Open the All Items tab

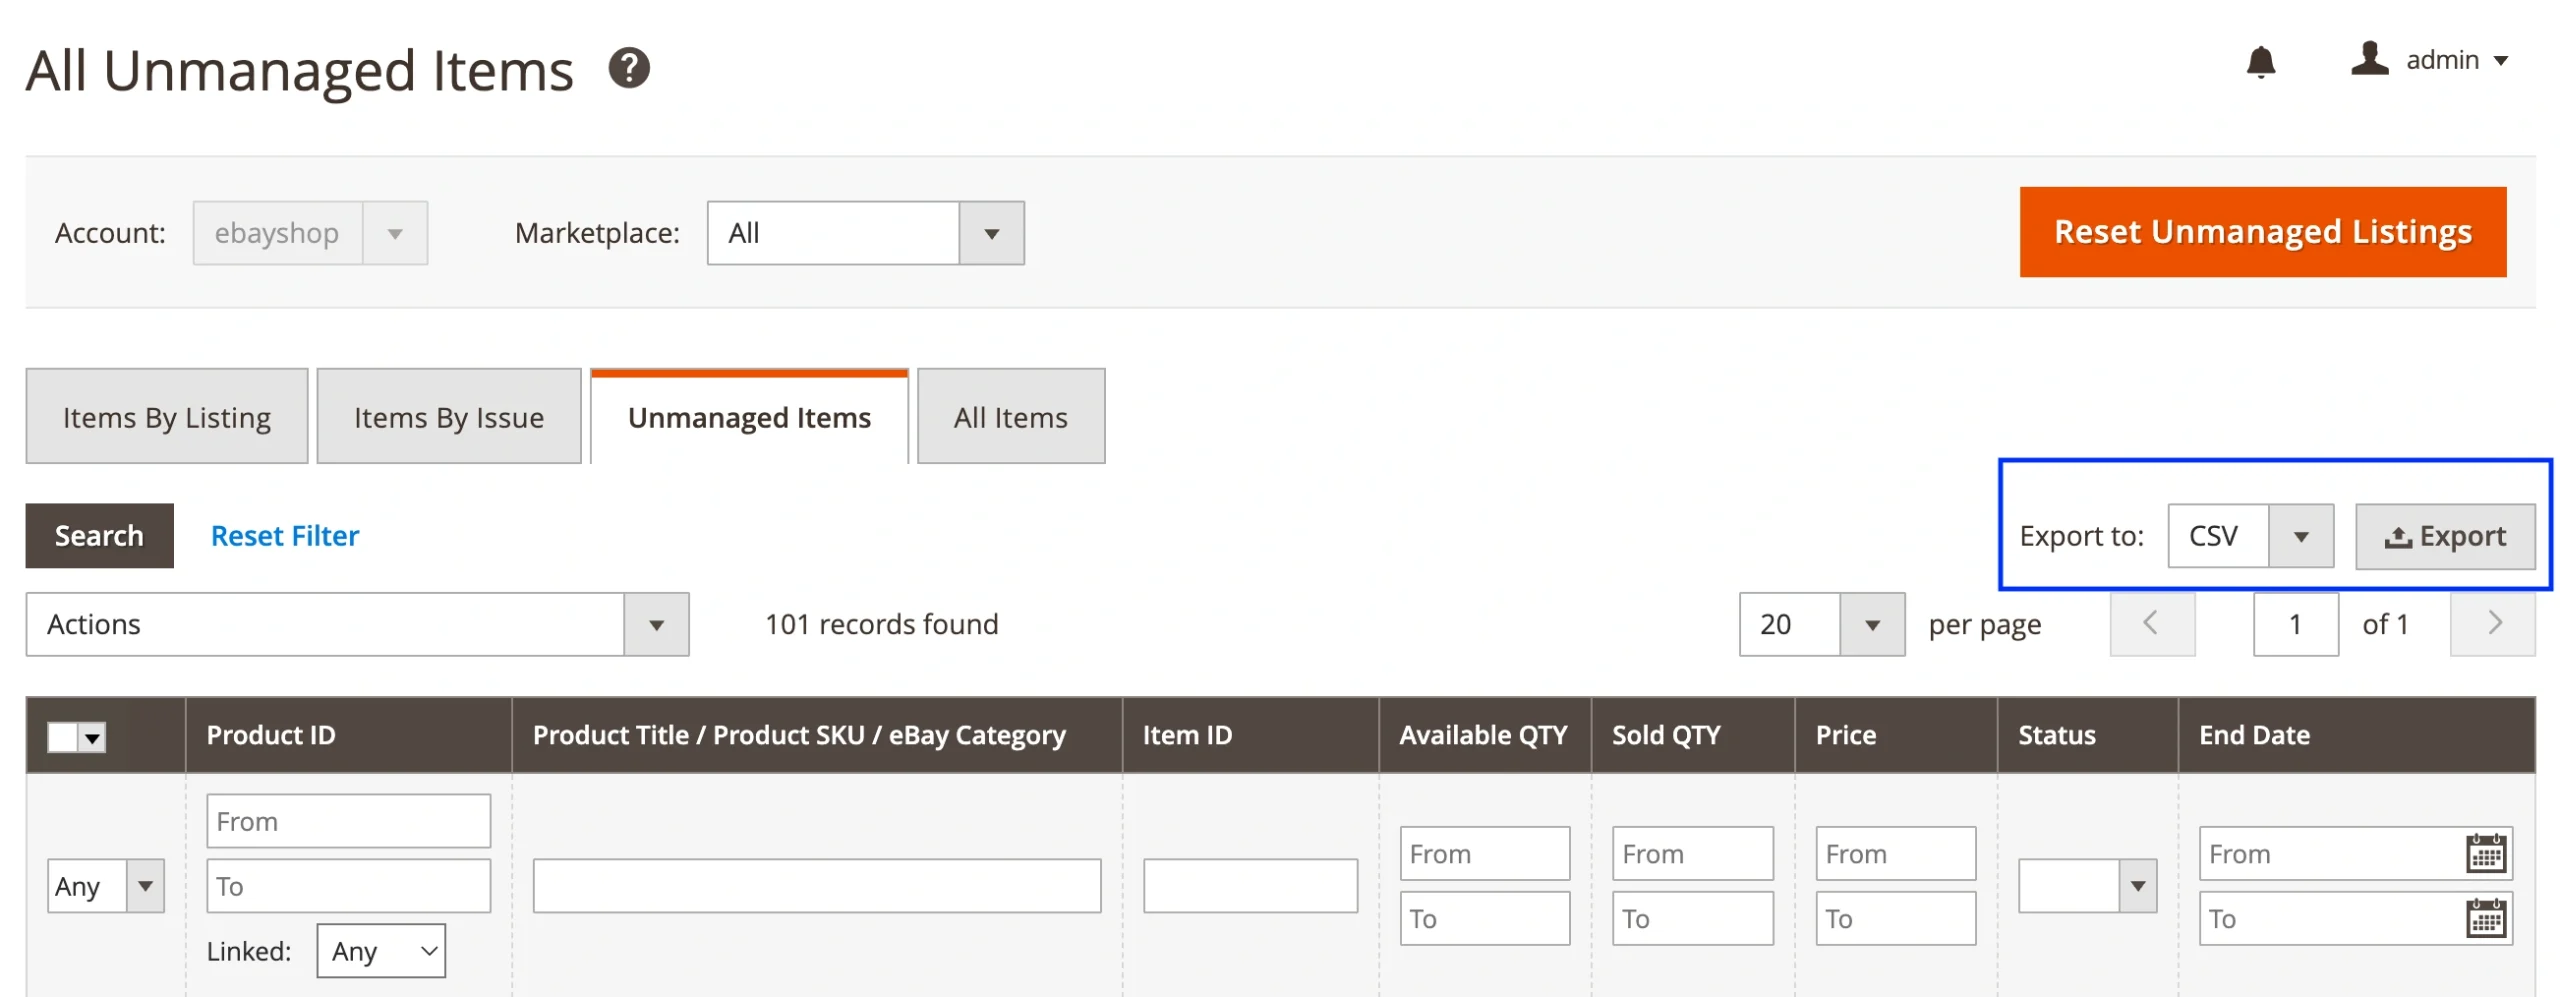click(x=1010, y=416)
